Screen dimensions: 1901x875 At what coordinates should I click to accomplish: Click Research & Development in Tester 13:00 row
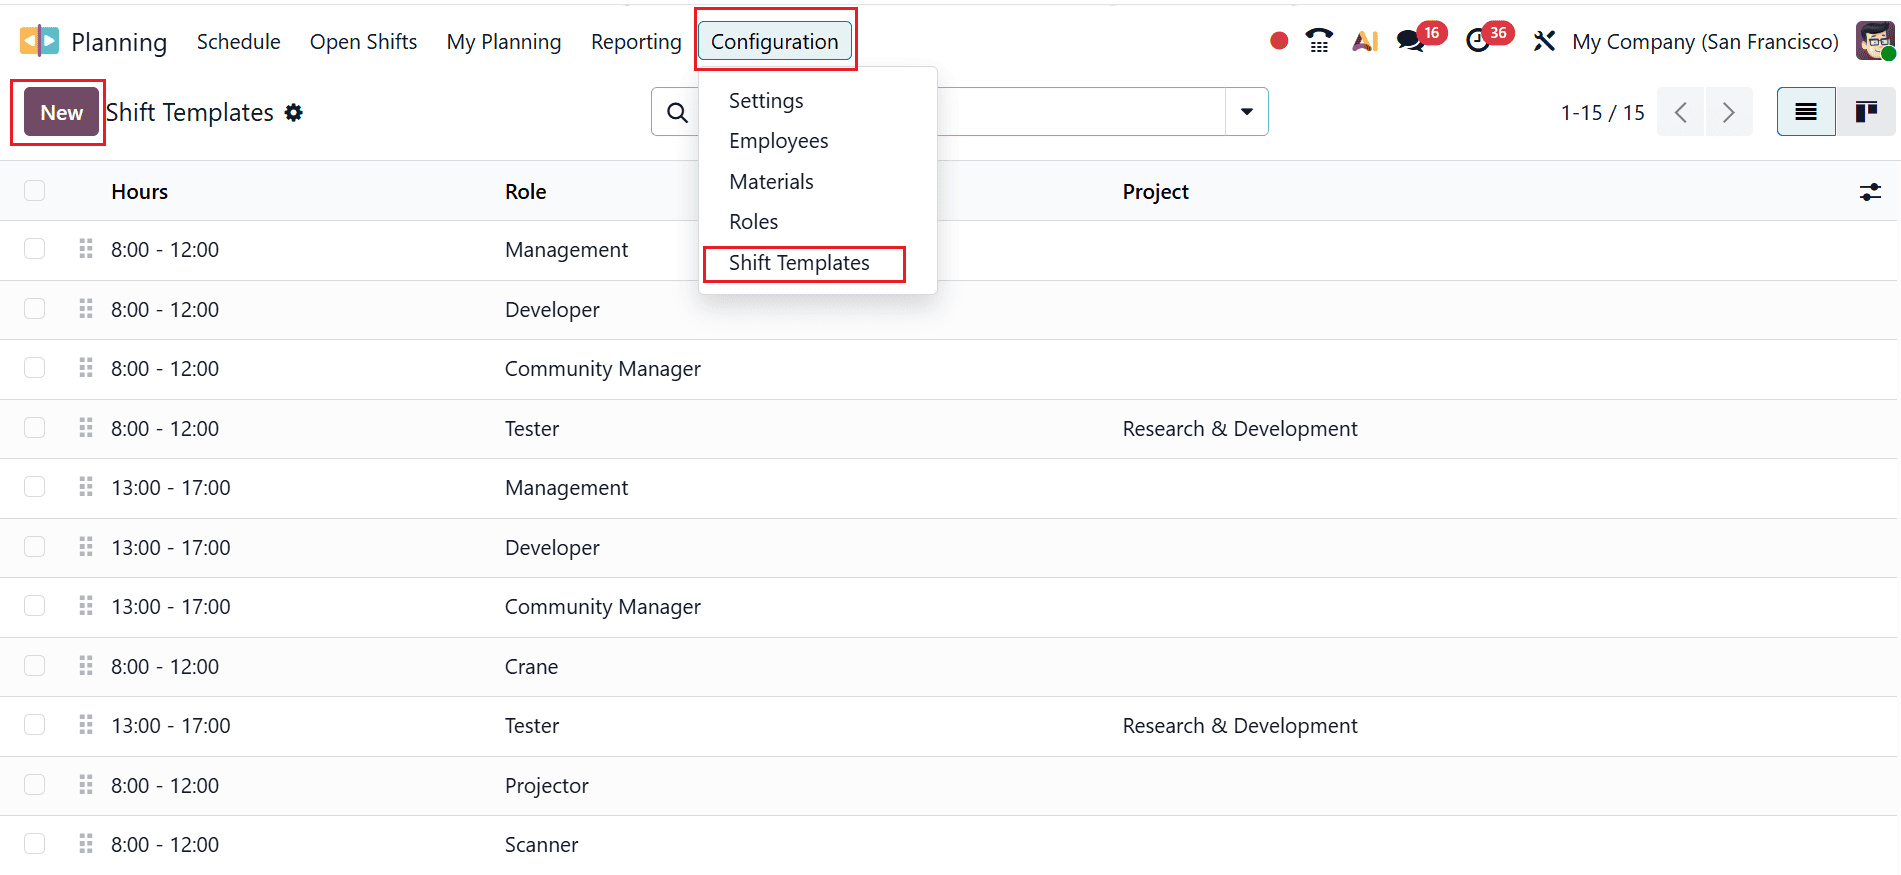pyautogui.click(x=1240, y=726)
